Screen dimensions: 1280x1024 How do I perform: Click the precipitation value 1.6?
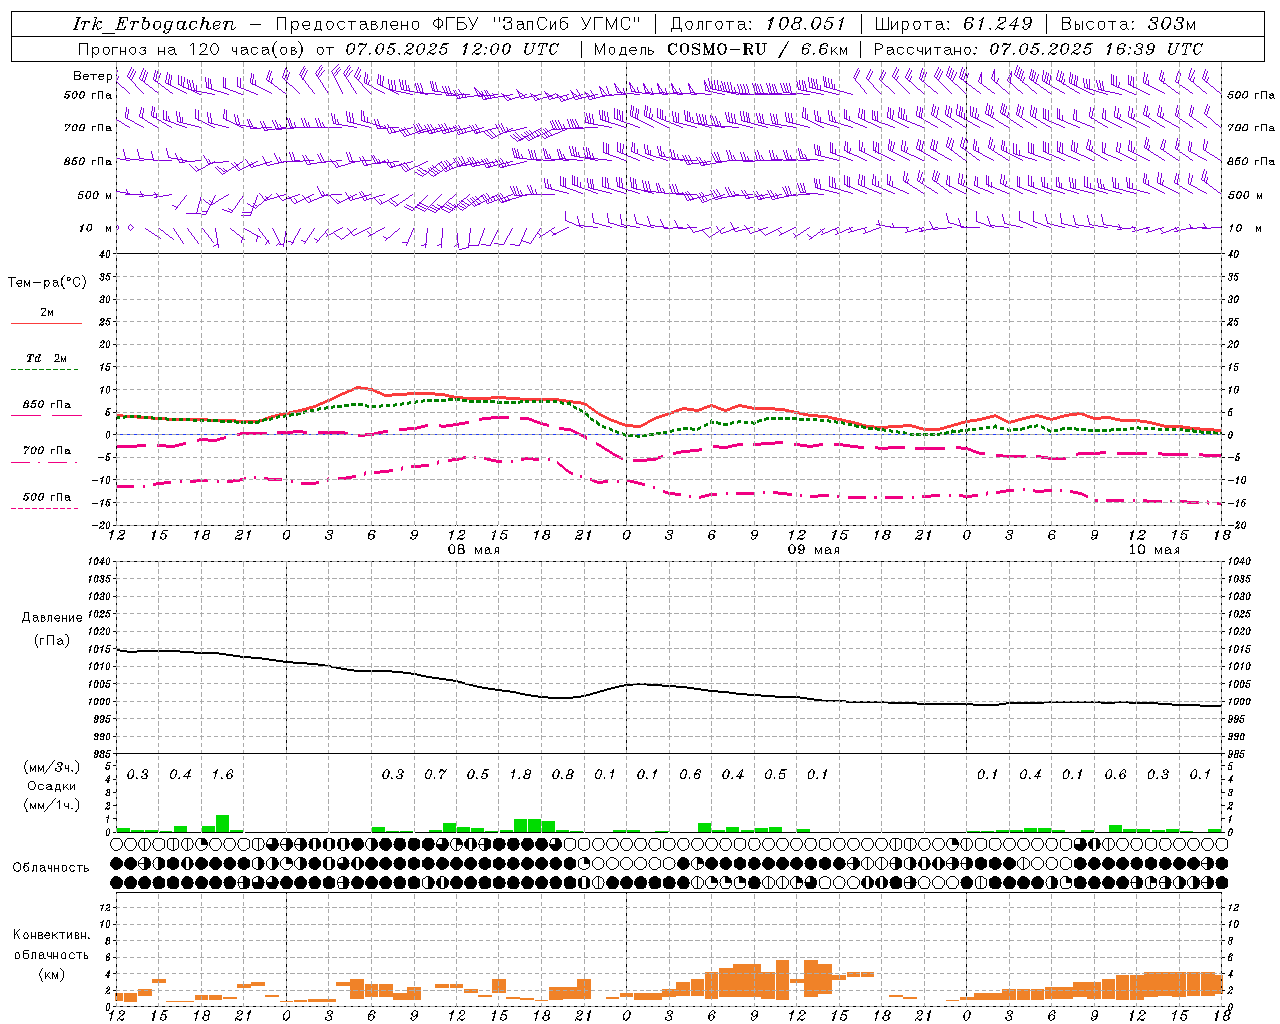pos(222,774)
